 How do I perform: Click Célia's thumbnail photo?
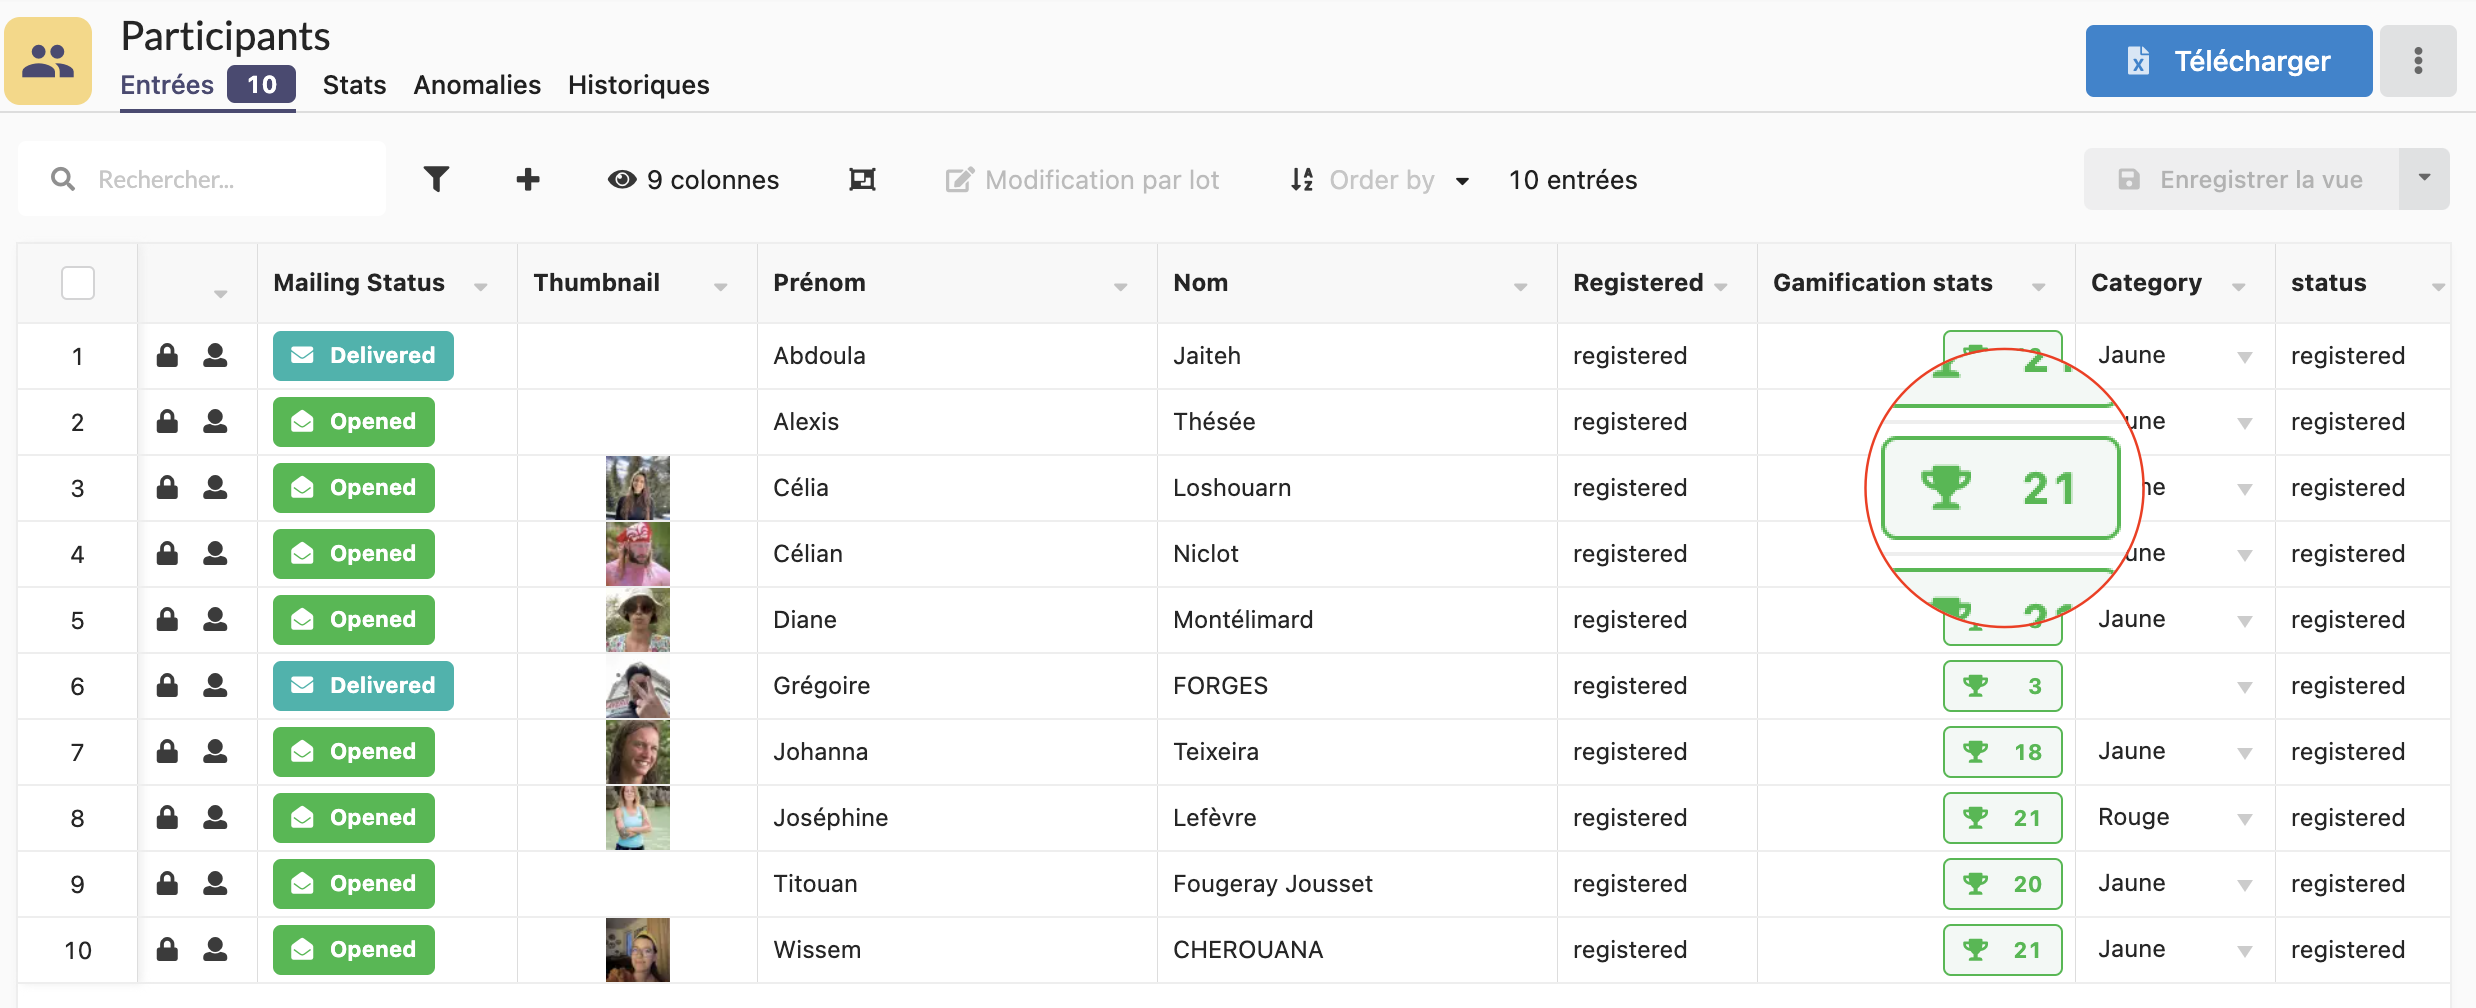pos(637,488)
